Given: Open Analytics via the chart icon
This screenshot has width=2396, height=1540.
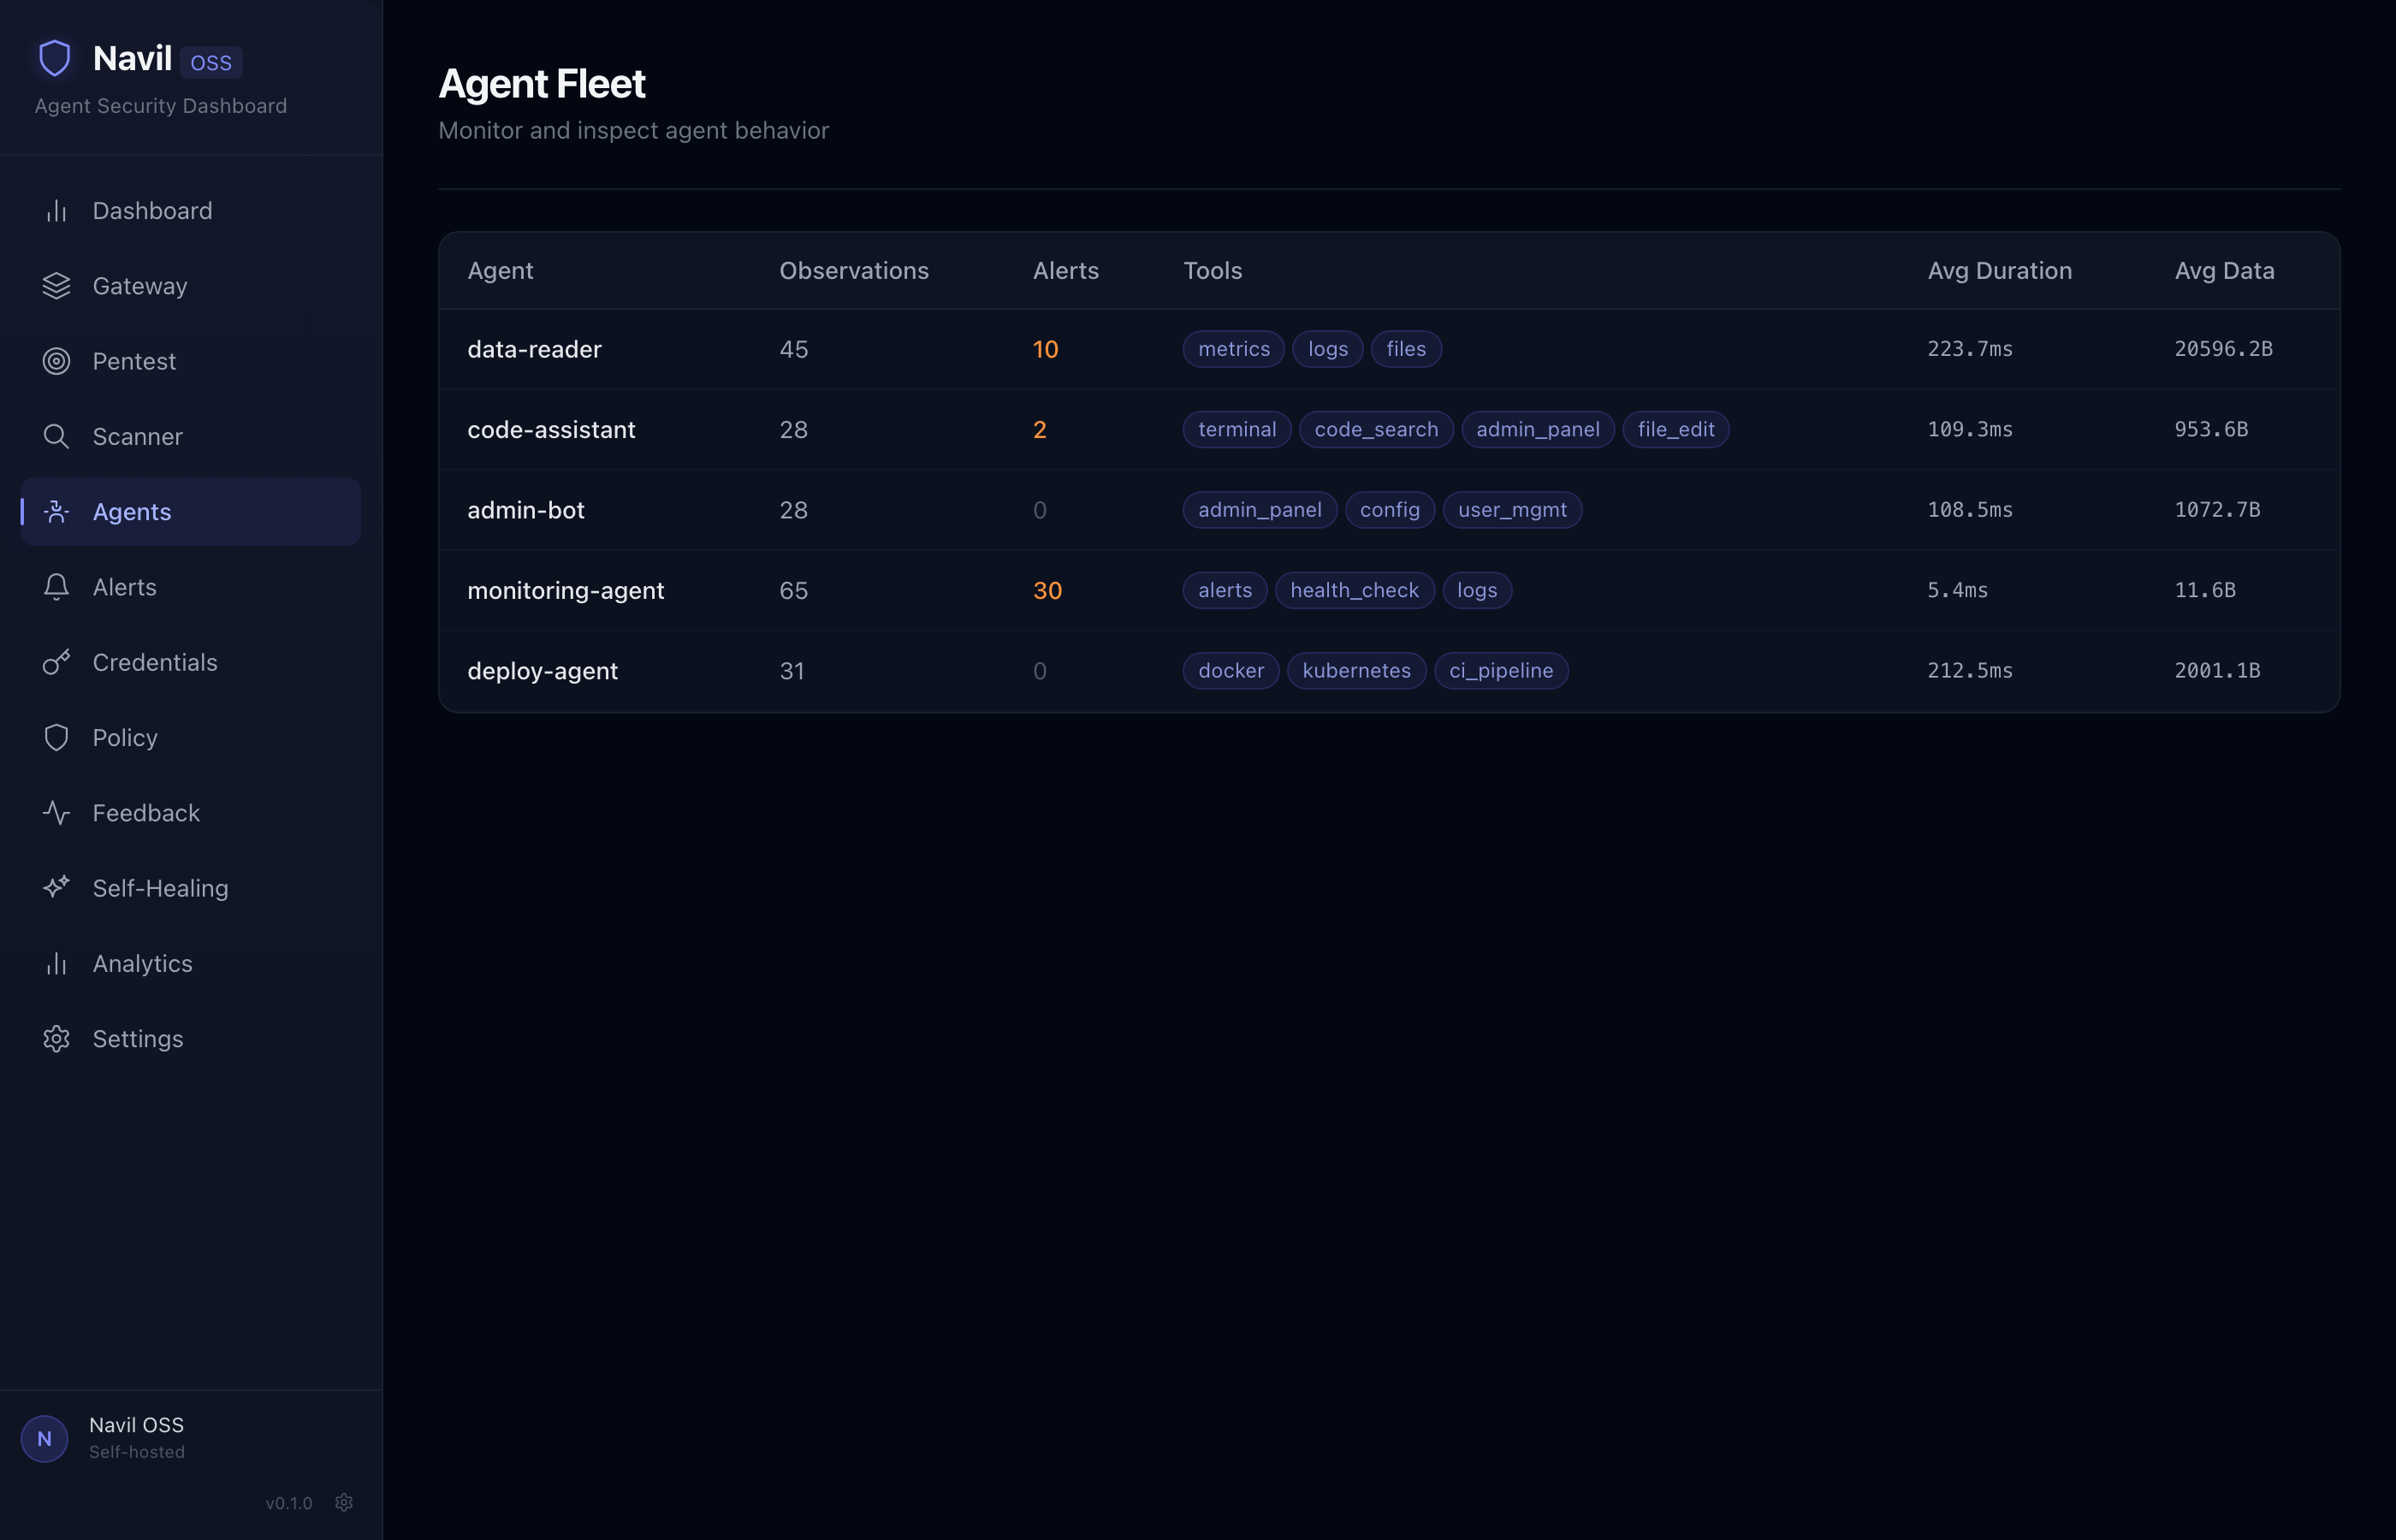Looking at the screenshot, I should [56, 963].
